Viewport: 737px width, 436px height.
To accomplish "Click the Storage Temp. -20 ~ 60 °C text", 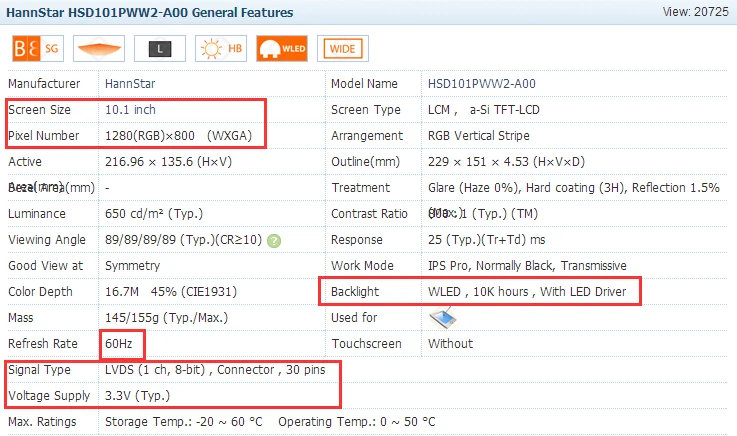I will point(184,422).
